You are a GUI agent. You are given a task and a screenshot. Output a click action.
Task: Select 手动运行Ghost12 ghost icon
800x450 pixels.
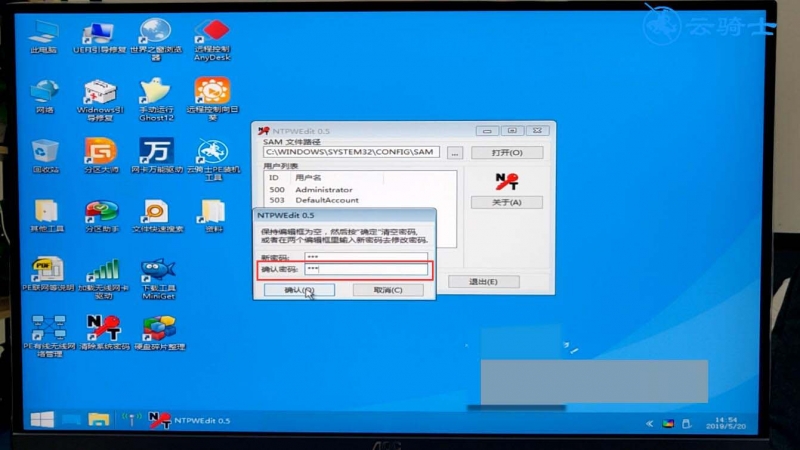tap(156, 100)
